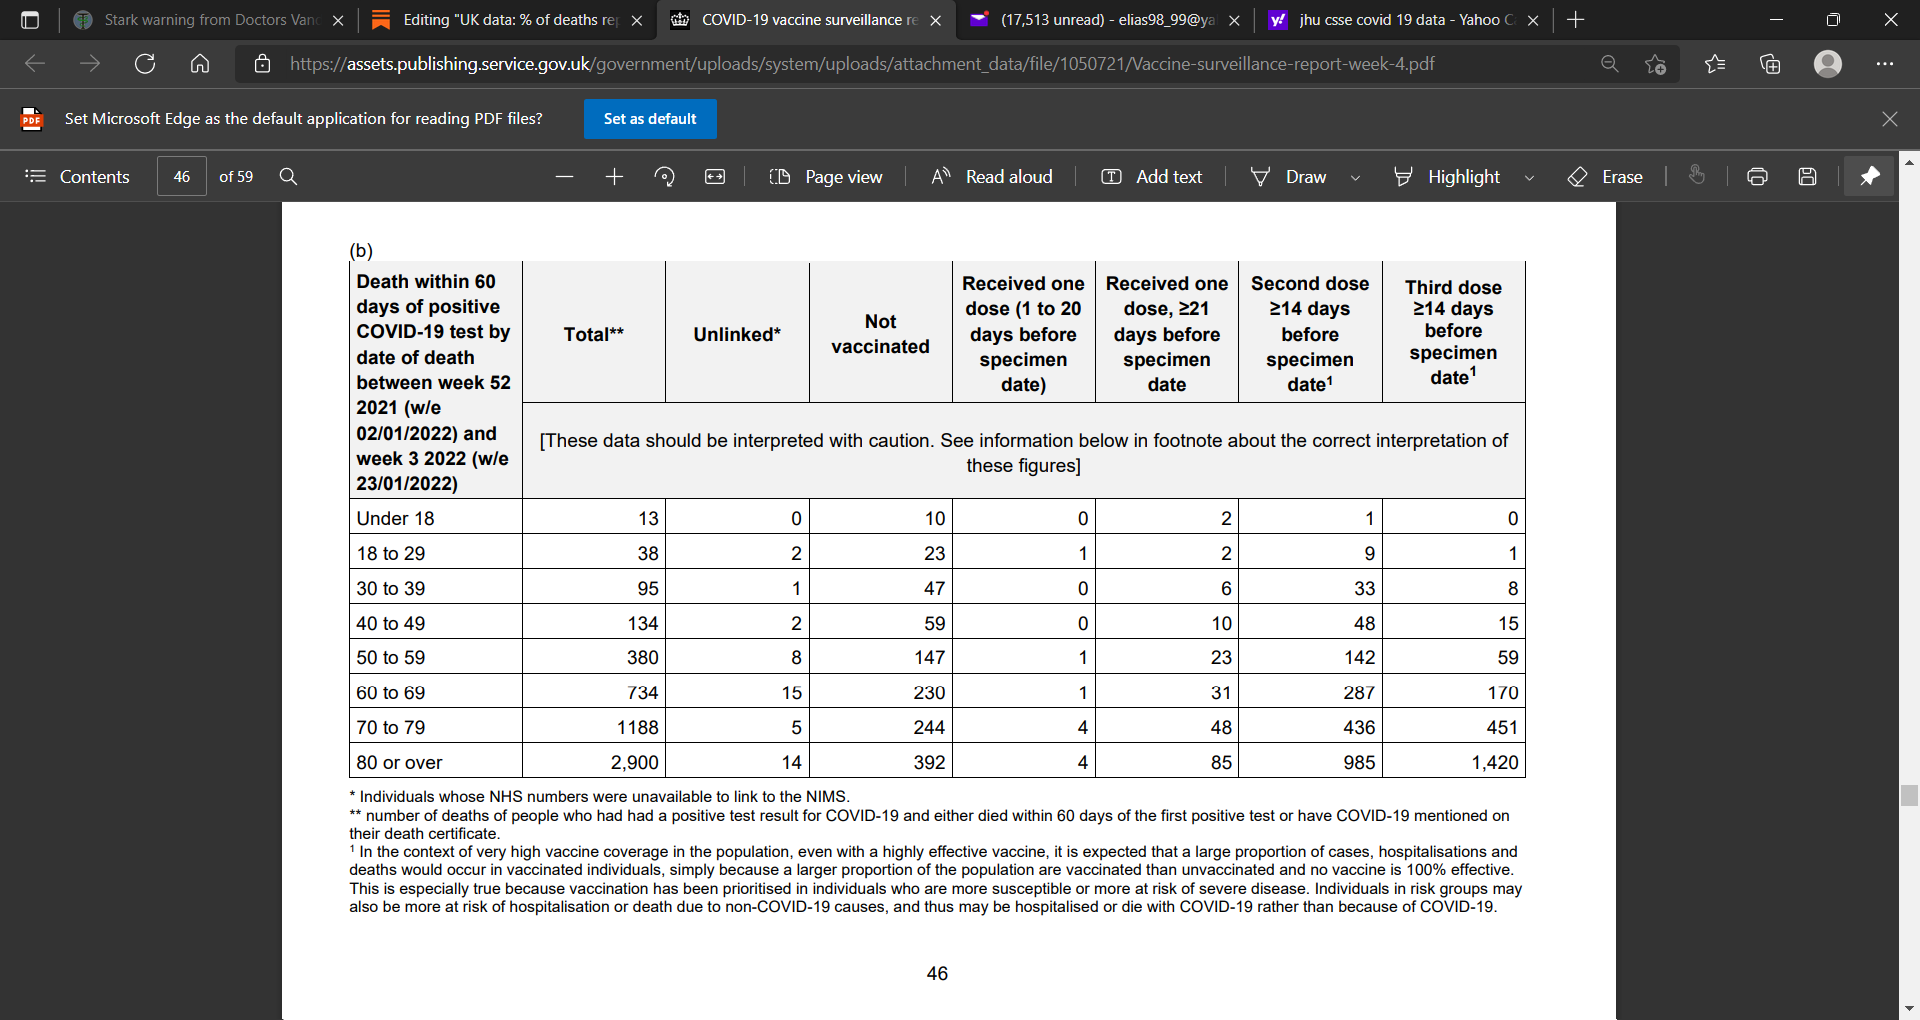Click the page number input field

(x=182, y=177)
